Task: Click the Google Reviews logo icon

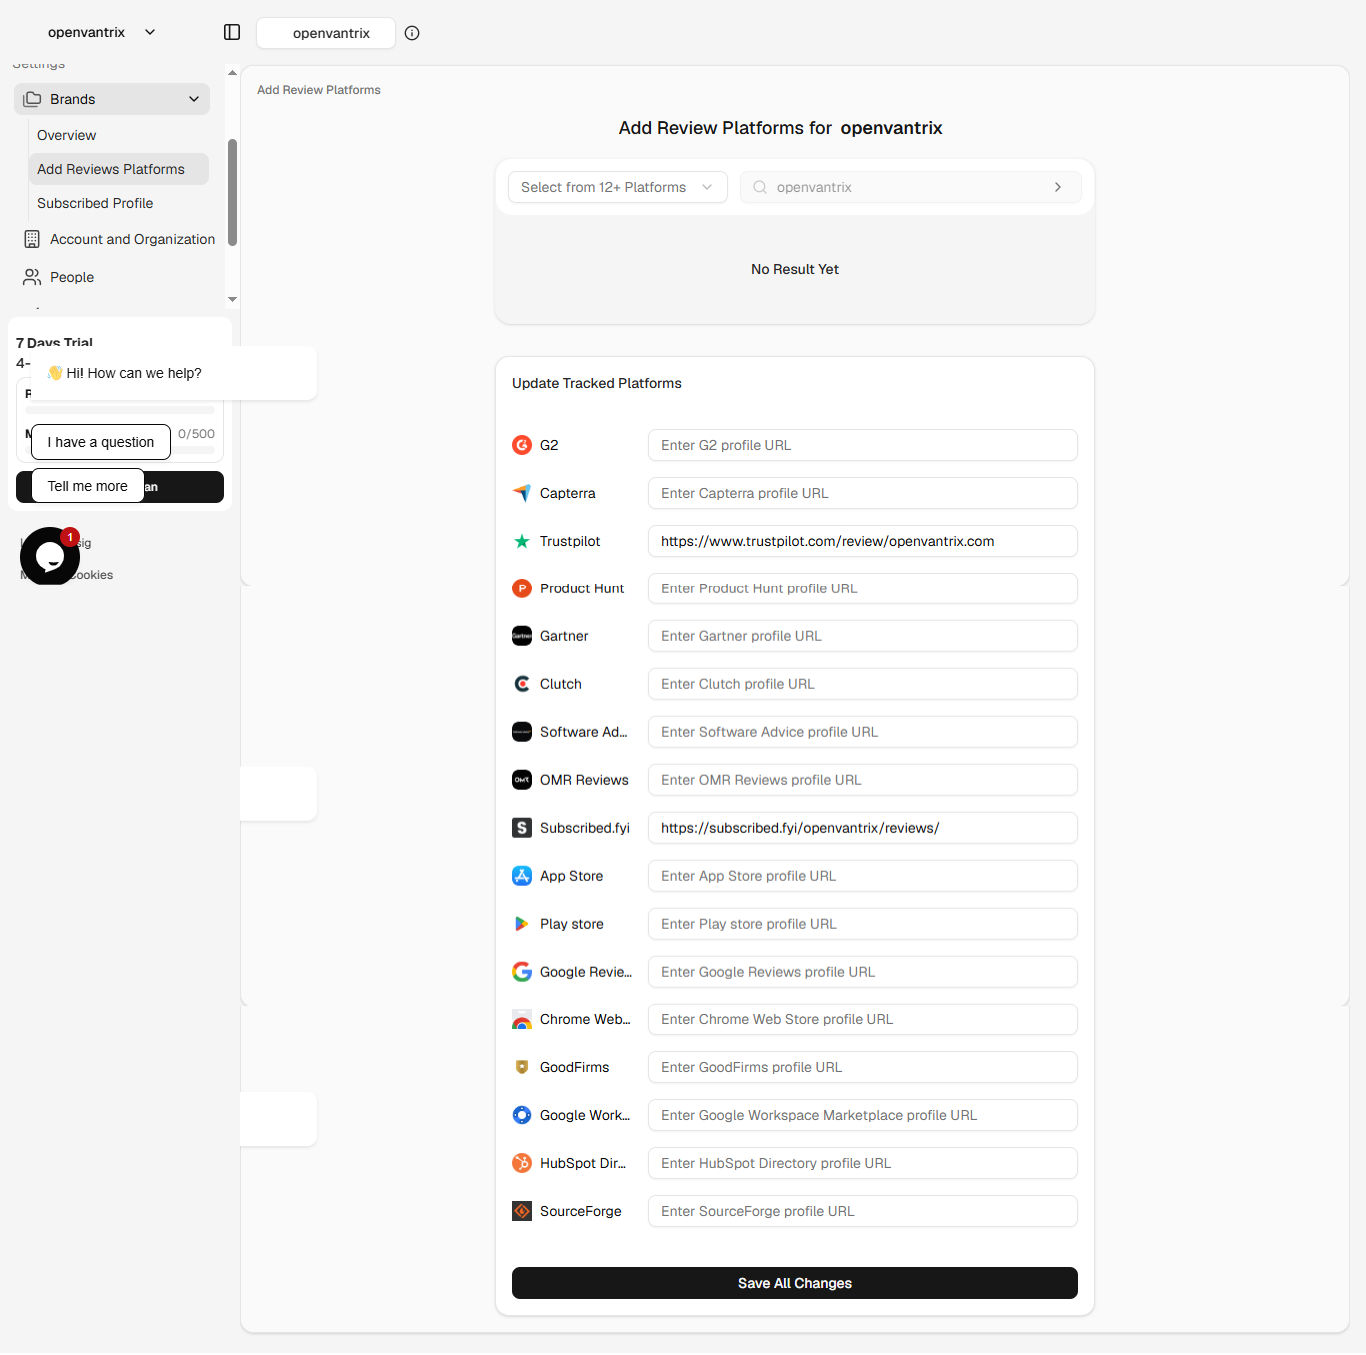Action: click(x=522, y=972)
